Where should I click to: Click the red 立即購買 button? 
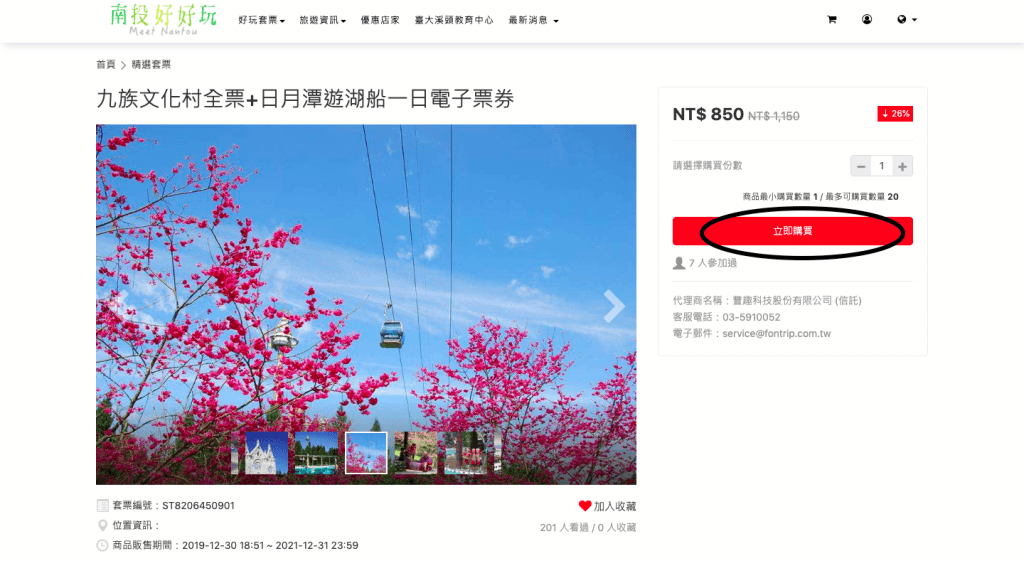(x=792, y=231)
